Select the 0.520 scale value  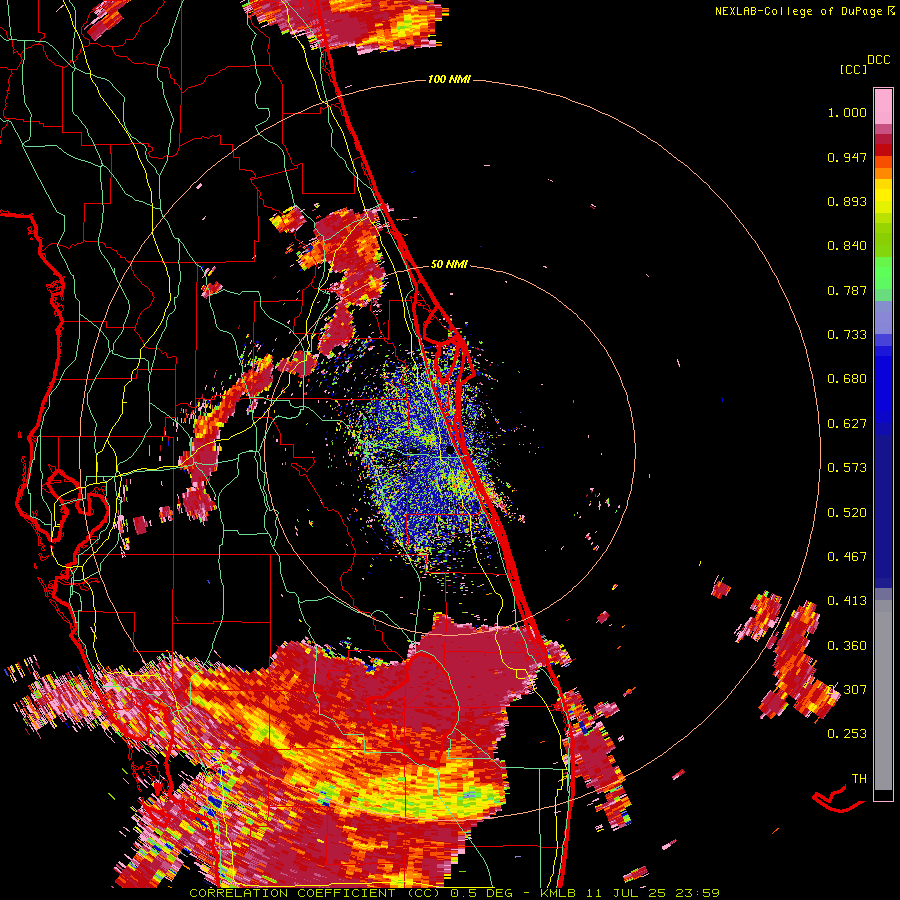847,512
